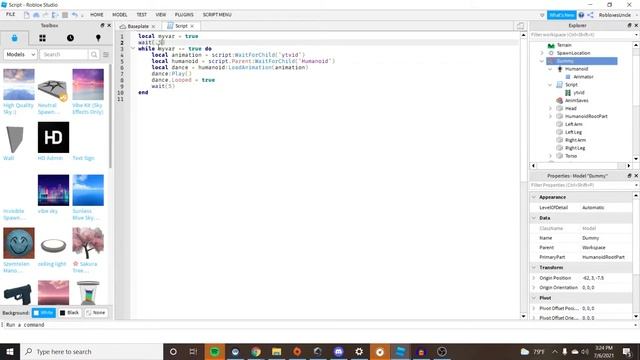
Task: Expand the Head node in Explorer
Action: tap(550, 109)
